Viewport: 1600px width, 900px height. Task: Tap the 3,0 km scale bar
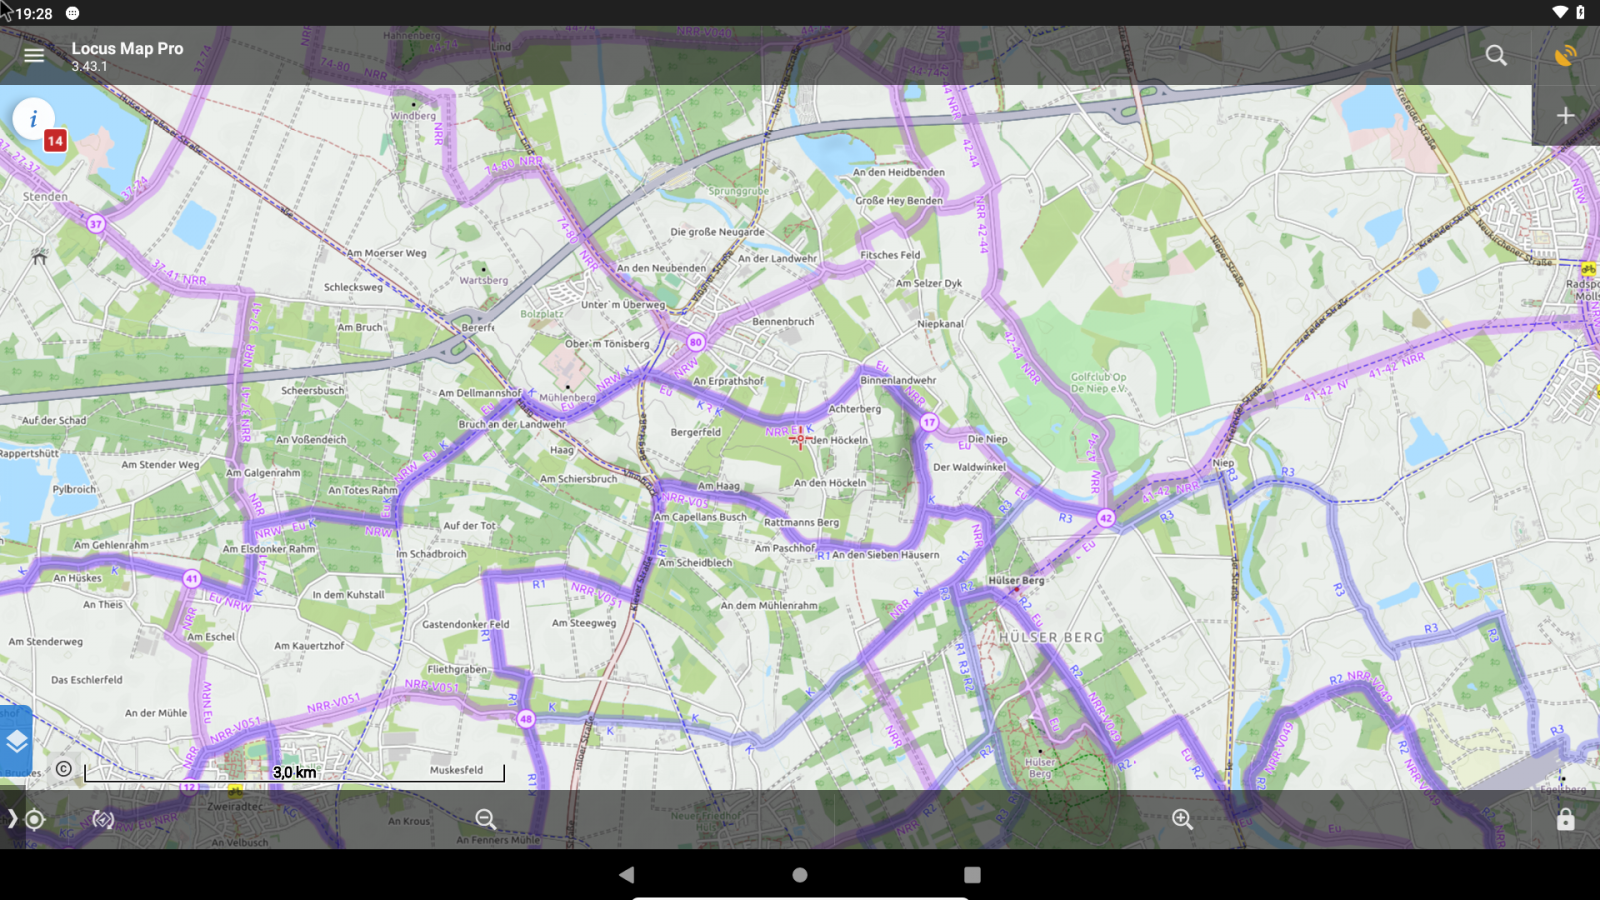click(x=295, y=773)
